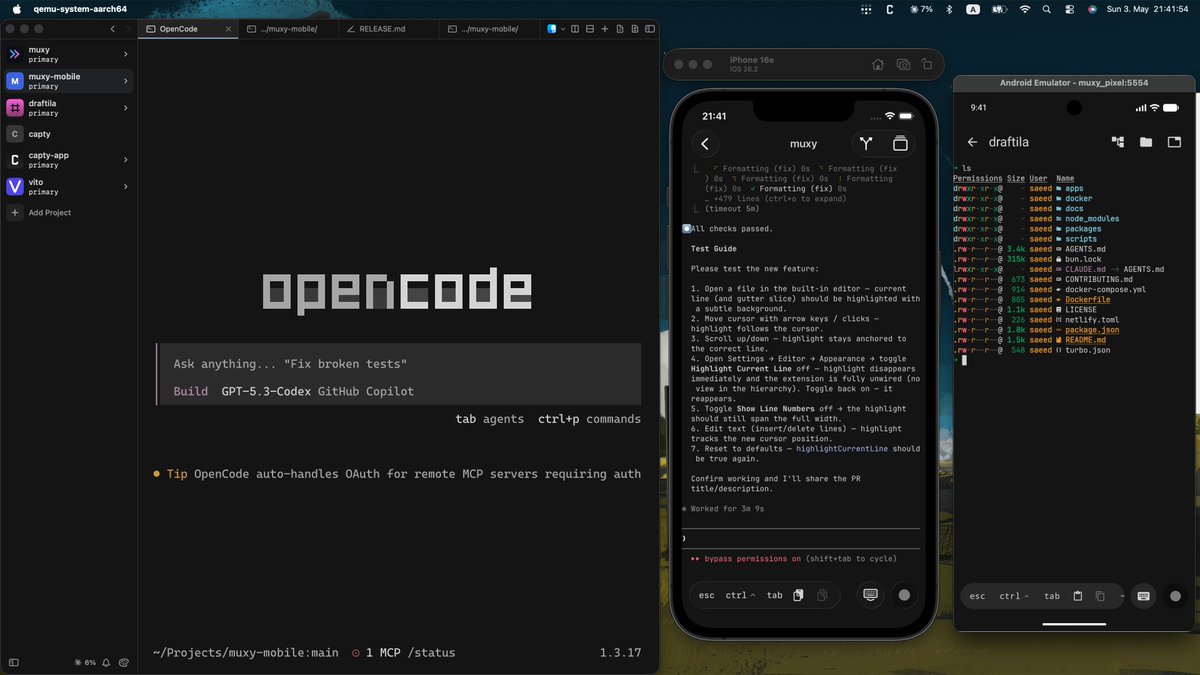Show the keyboard on iPhone simulator

871,595
